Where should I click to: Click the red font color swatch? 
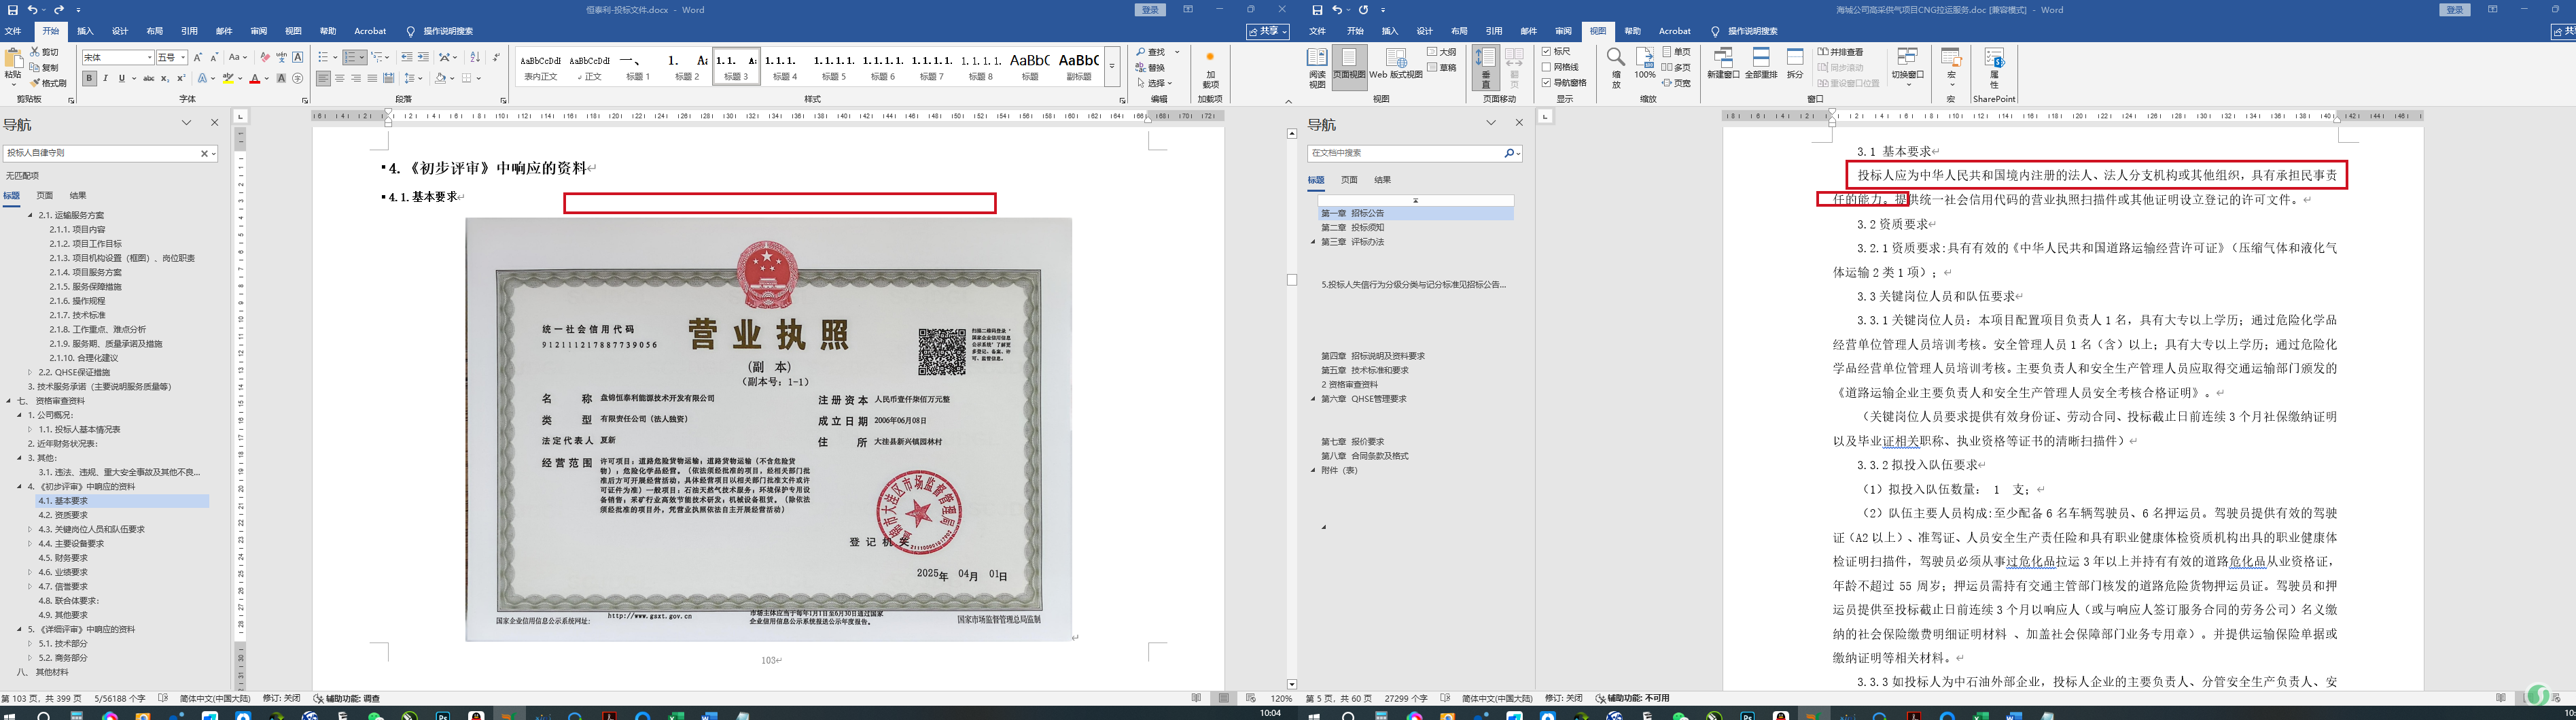coord(255,79)
